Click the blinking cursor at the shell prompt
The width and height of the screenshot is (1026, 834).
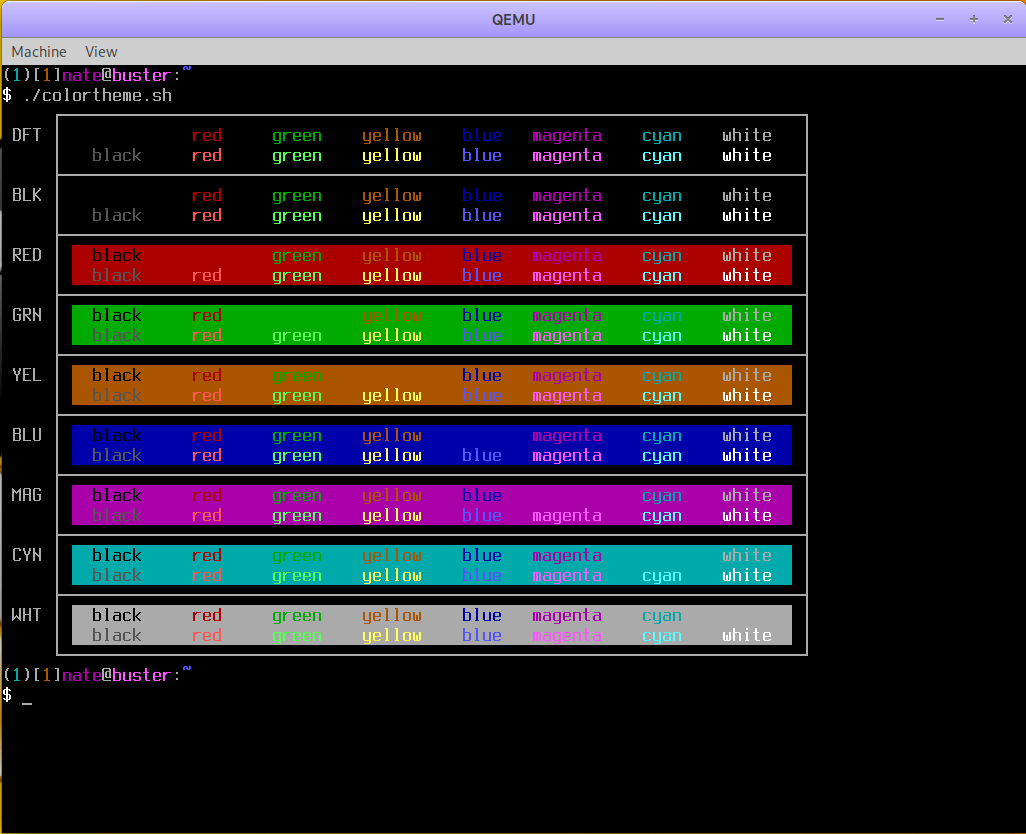pos(27,703)
